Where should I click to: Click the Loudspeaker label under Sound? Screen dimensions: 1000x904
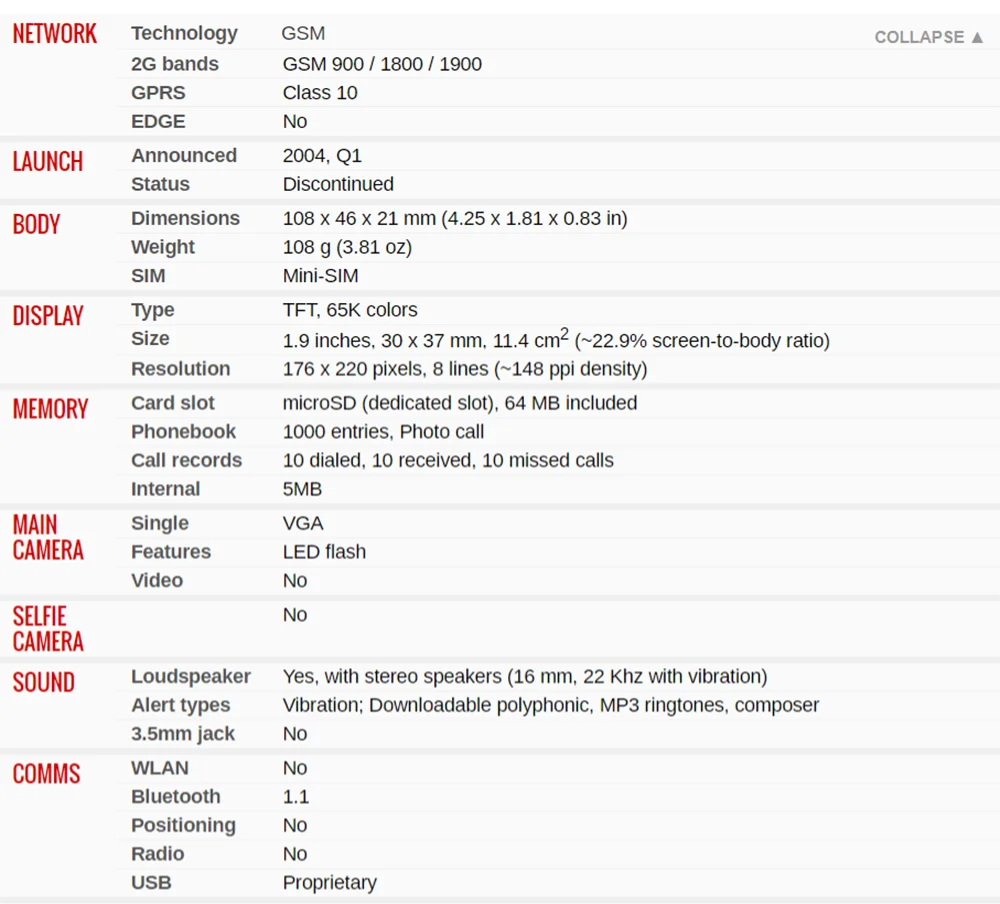click(191, 676)
